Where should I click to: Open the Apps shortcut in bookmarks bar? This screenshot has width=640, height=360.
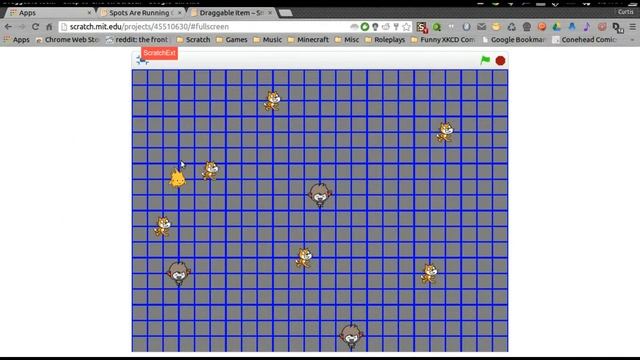pos(17,40)
